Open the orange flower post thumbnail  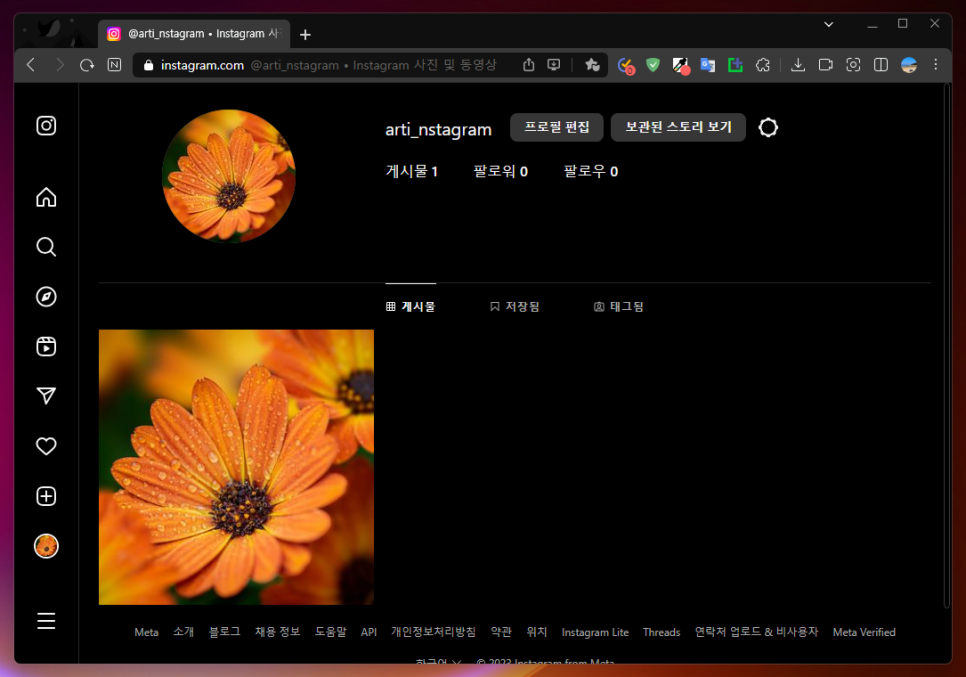point(237,467)
